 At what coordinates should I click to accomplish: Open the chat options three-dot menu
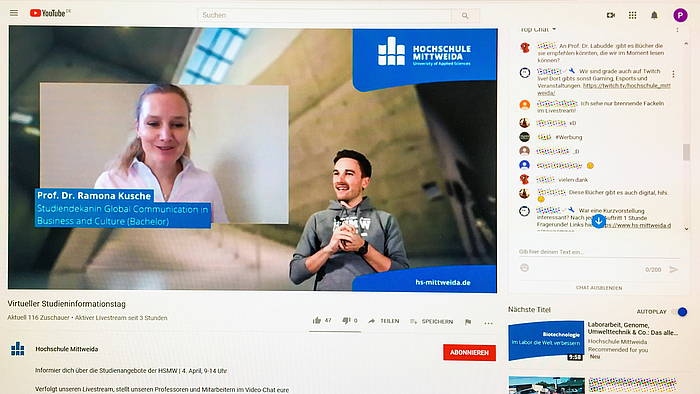click(677, 30)
